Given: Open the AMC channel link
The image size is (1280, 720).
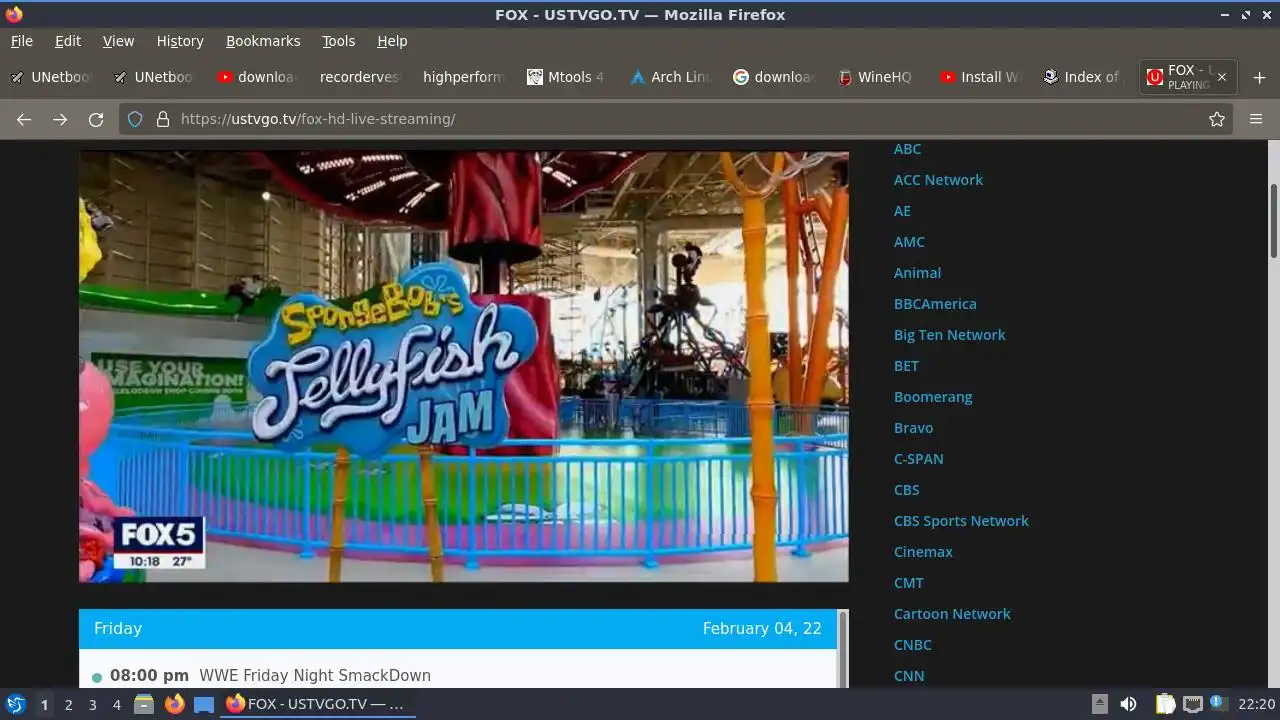Looking at the screenshot, I should [909, 242].
